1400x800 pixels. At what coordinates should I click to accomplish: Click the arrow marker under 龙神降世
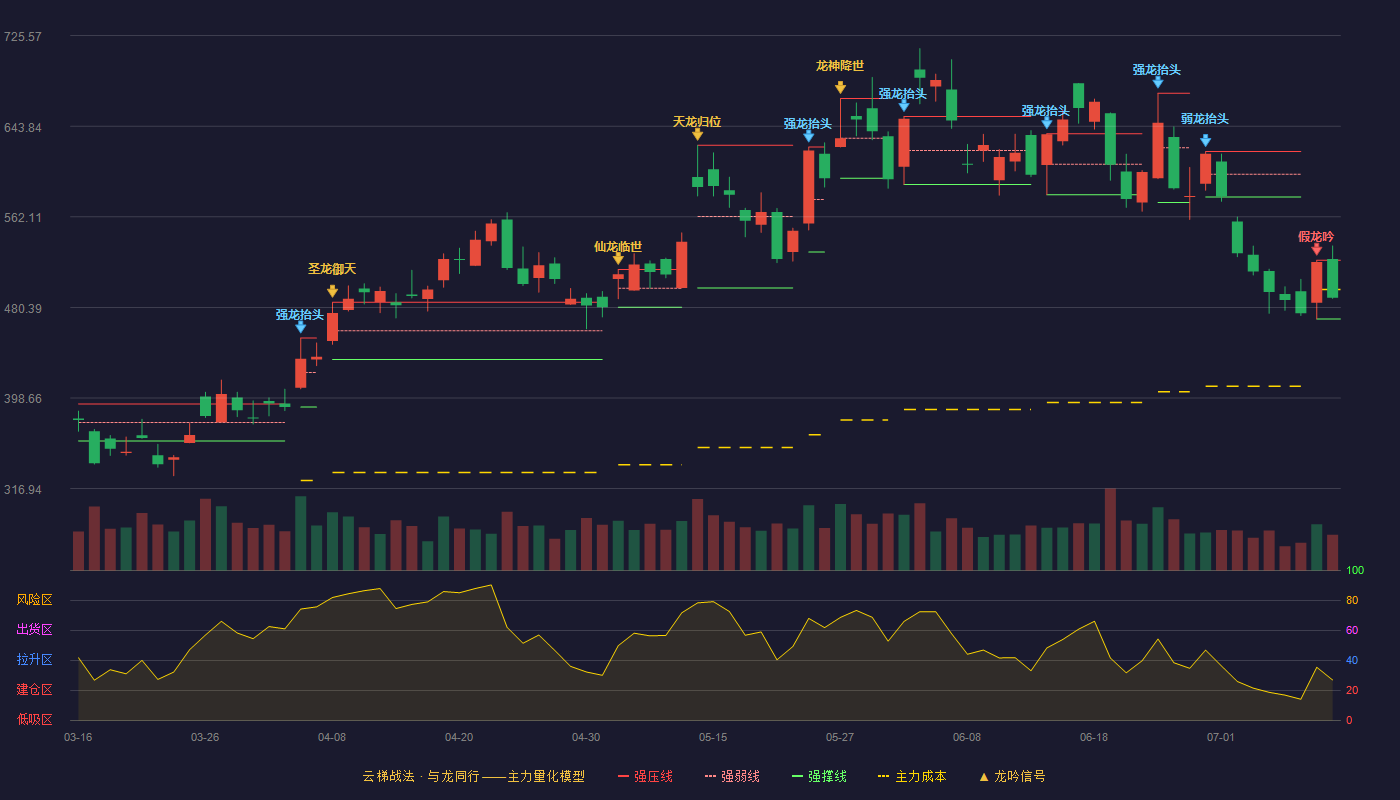tap(840, 87)
